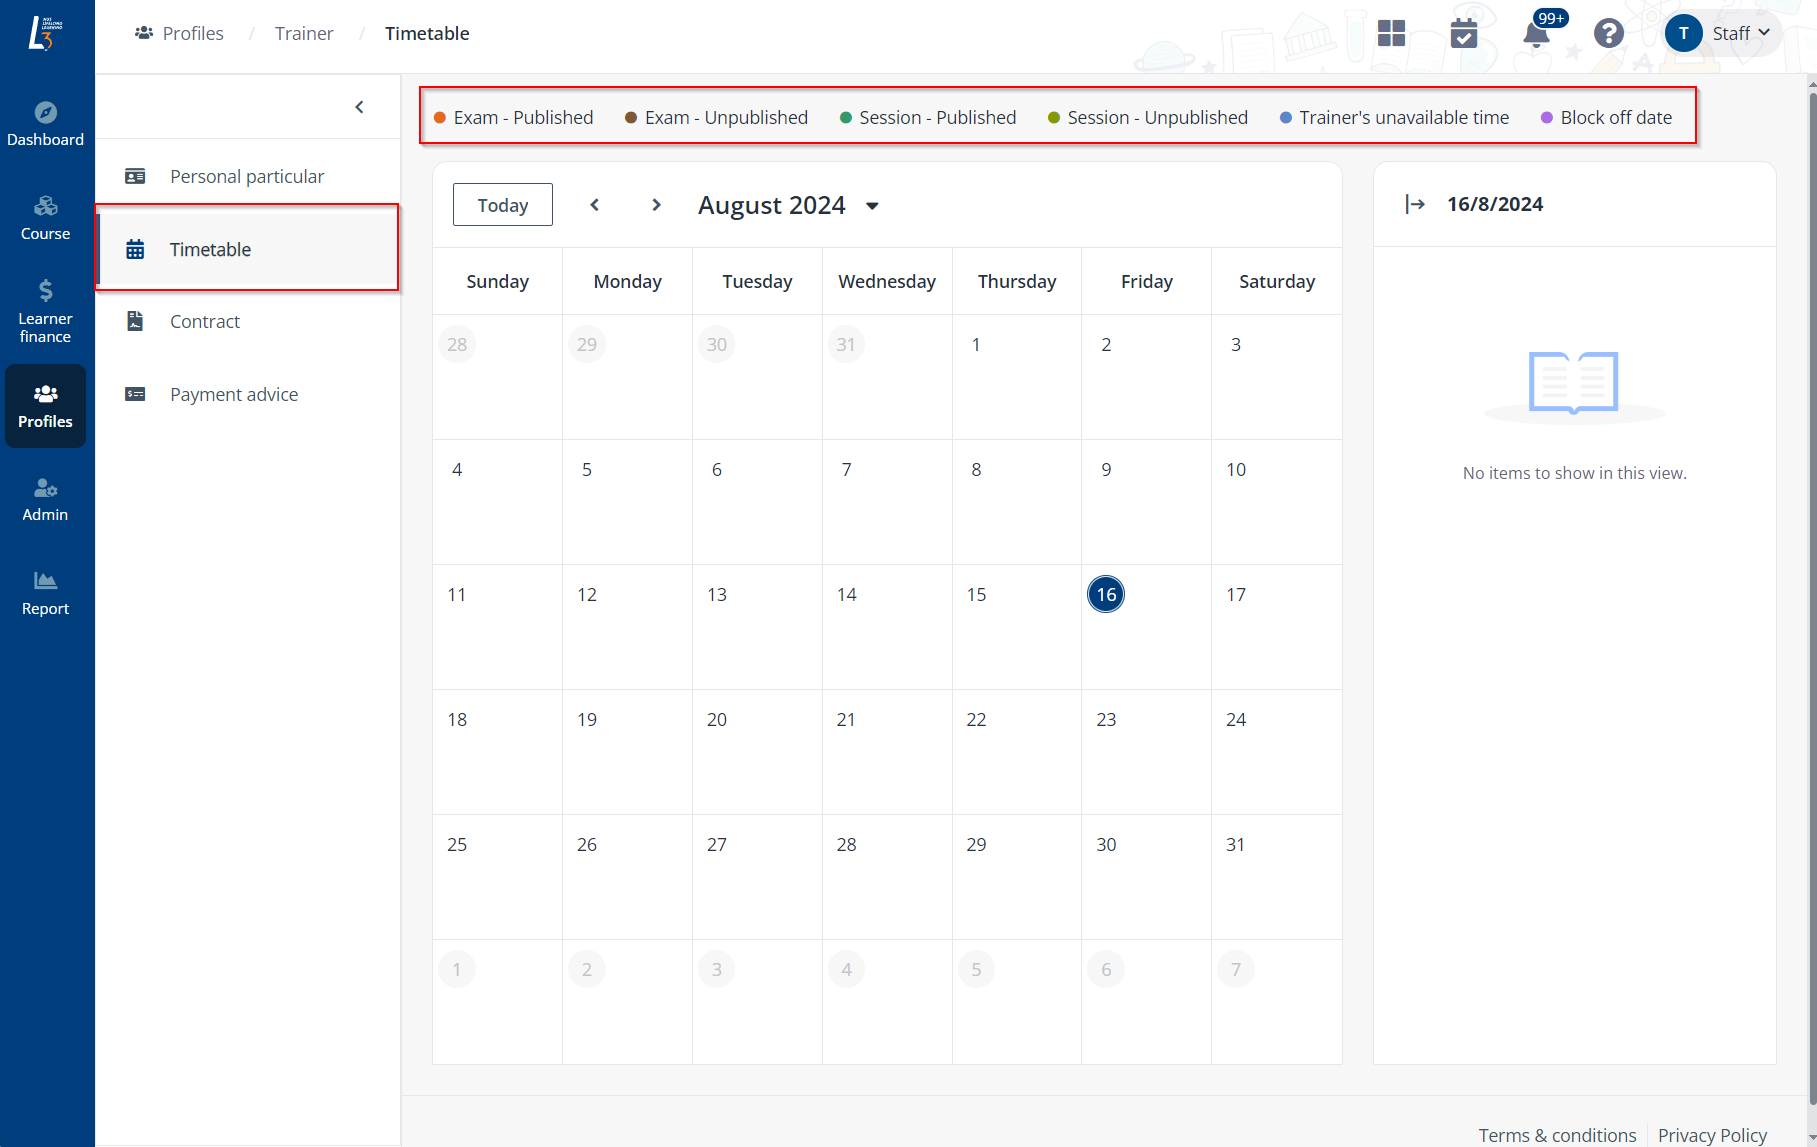Expand the August 2024 month picker
Image resolution: width=1817 pixels, height=1147 pixels.
coord(872,206)
